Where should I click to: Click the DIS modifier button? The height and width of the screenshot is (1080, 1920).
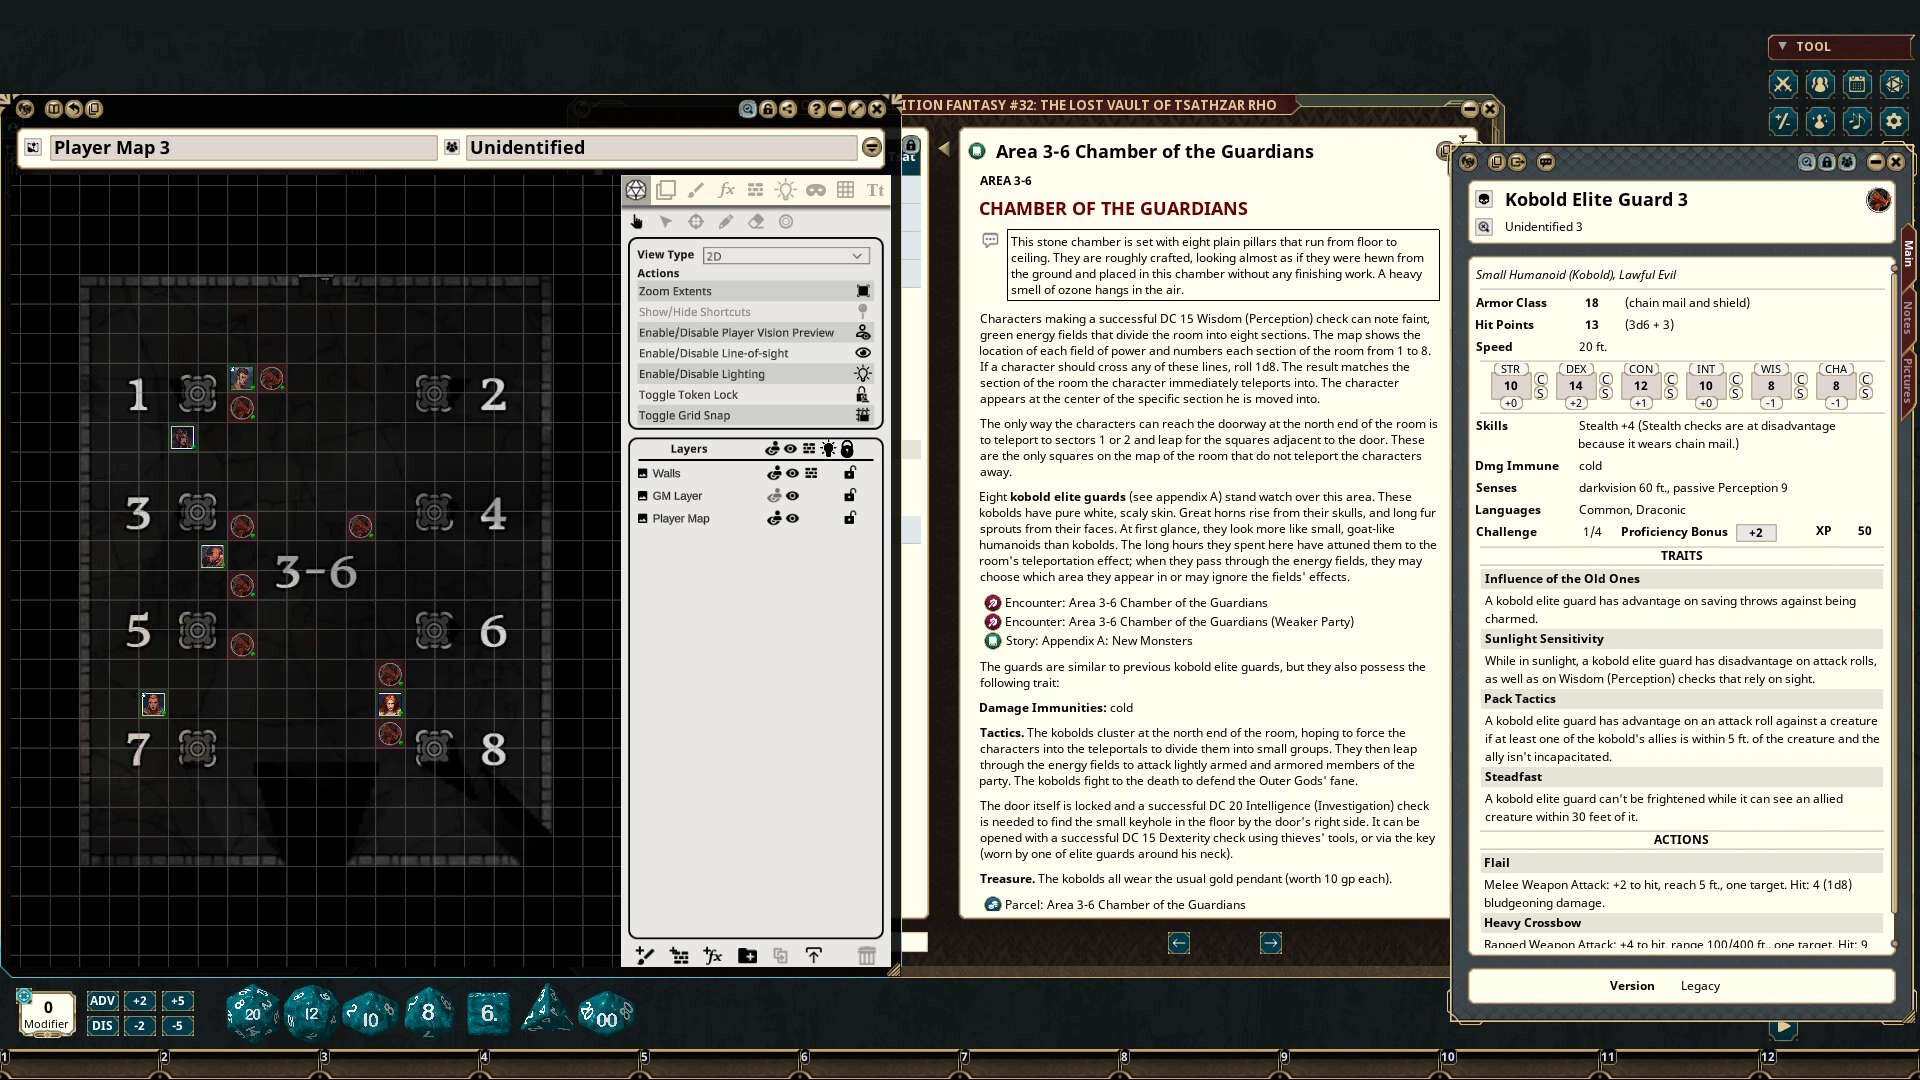point(102,1026)
